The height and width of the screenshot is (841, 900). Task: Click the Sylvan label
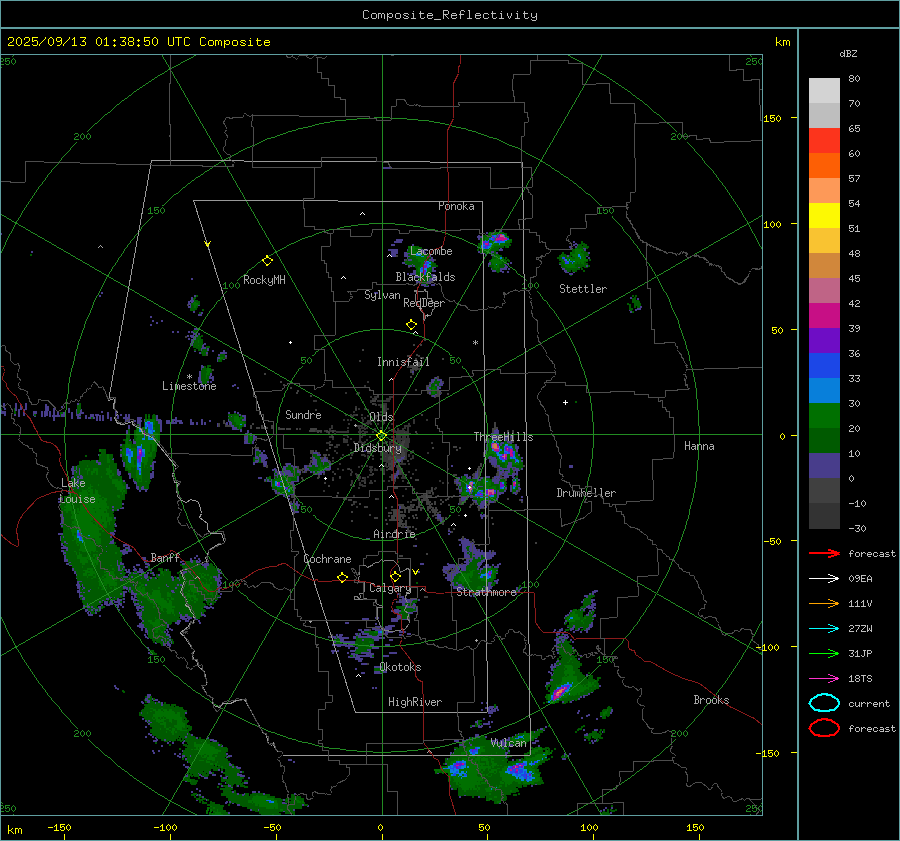pyautogui.click(x=382, y=295)
